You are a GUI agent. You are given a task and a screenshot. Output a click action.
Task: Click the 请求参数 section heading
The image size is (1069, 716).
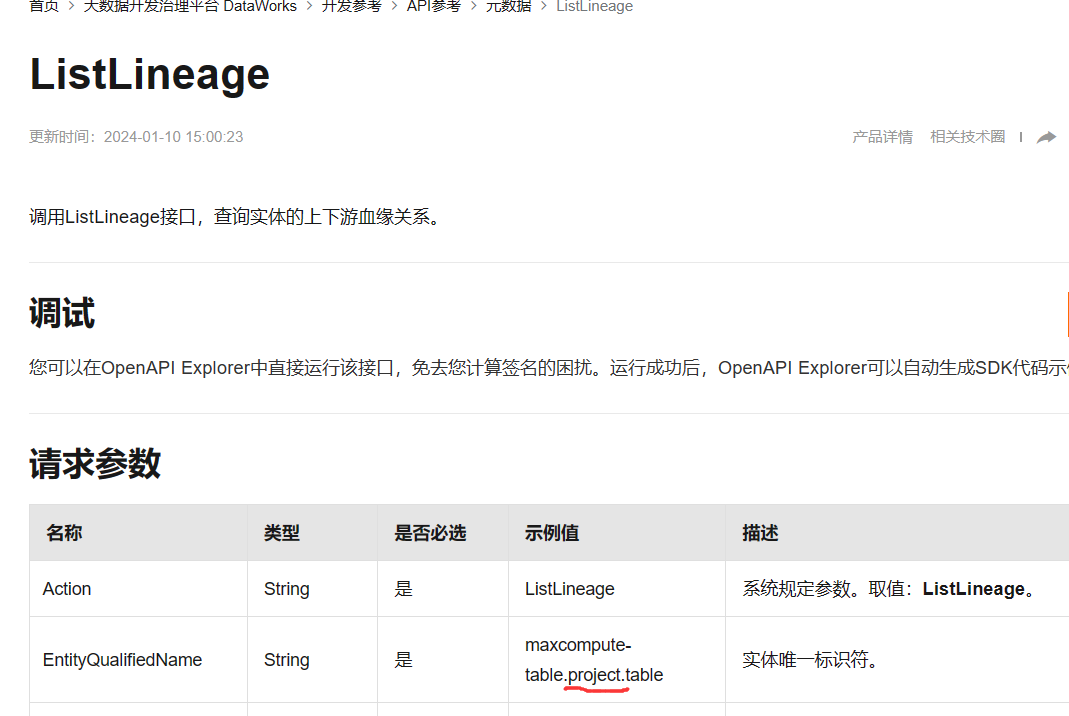[95, 464]
